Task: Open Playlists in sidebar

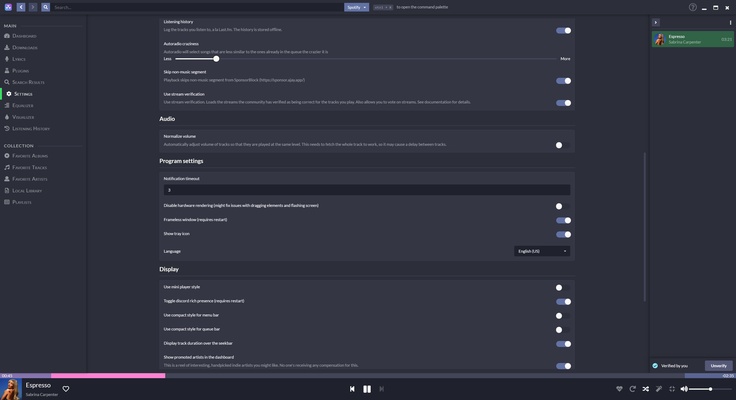Action: [x=22, y=202]
